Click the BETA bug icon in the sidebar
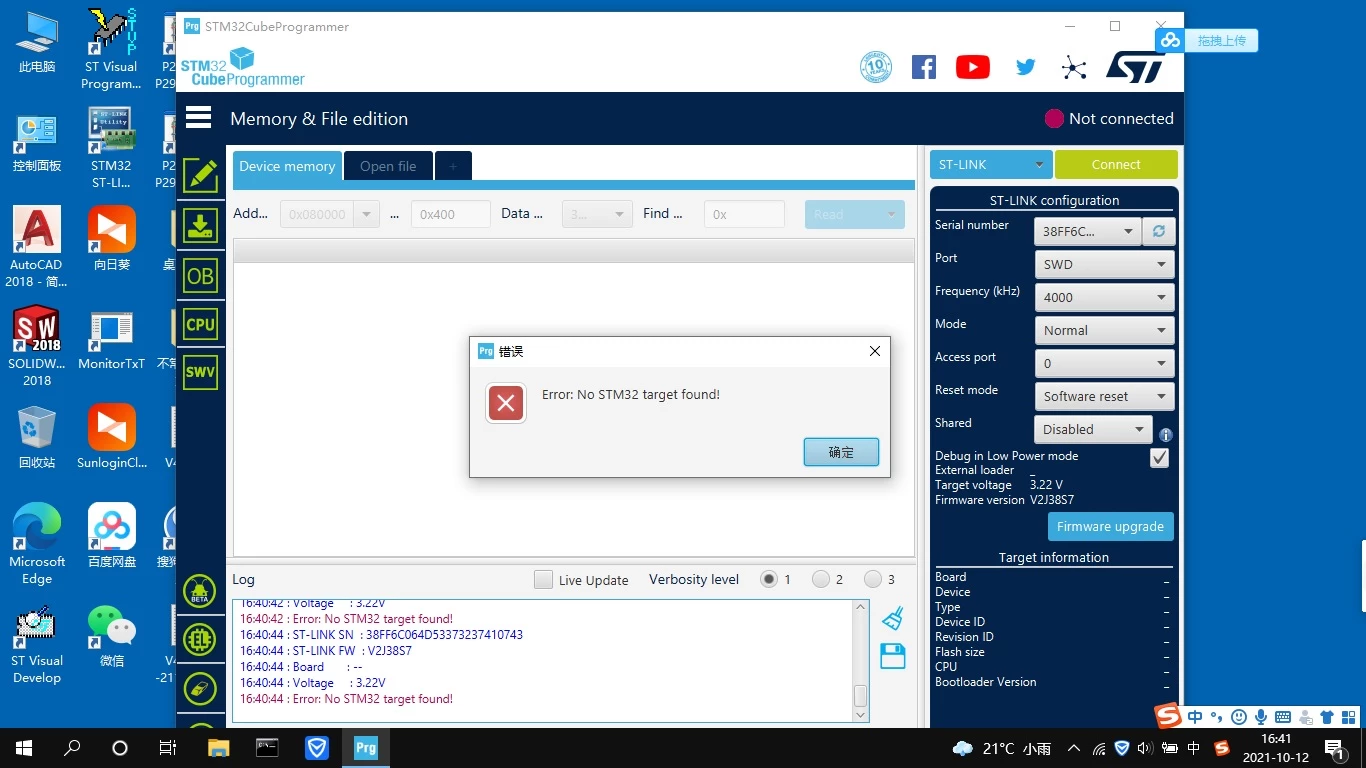 point(200,591)
